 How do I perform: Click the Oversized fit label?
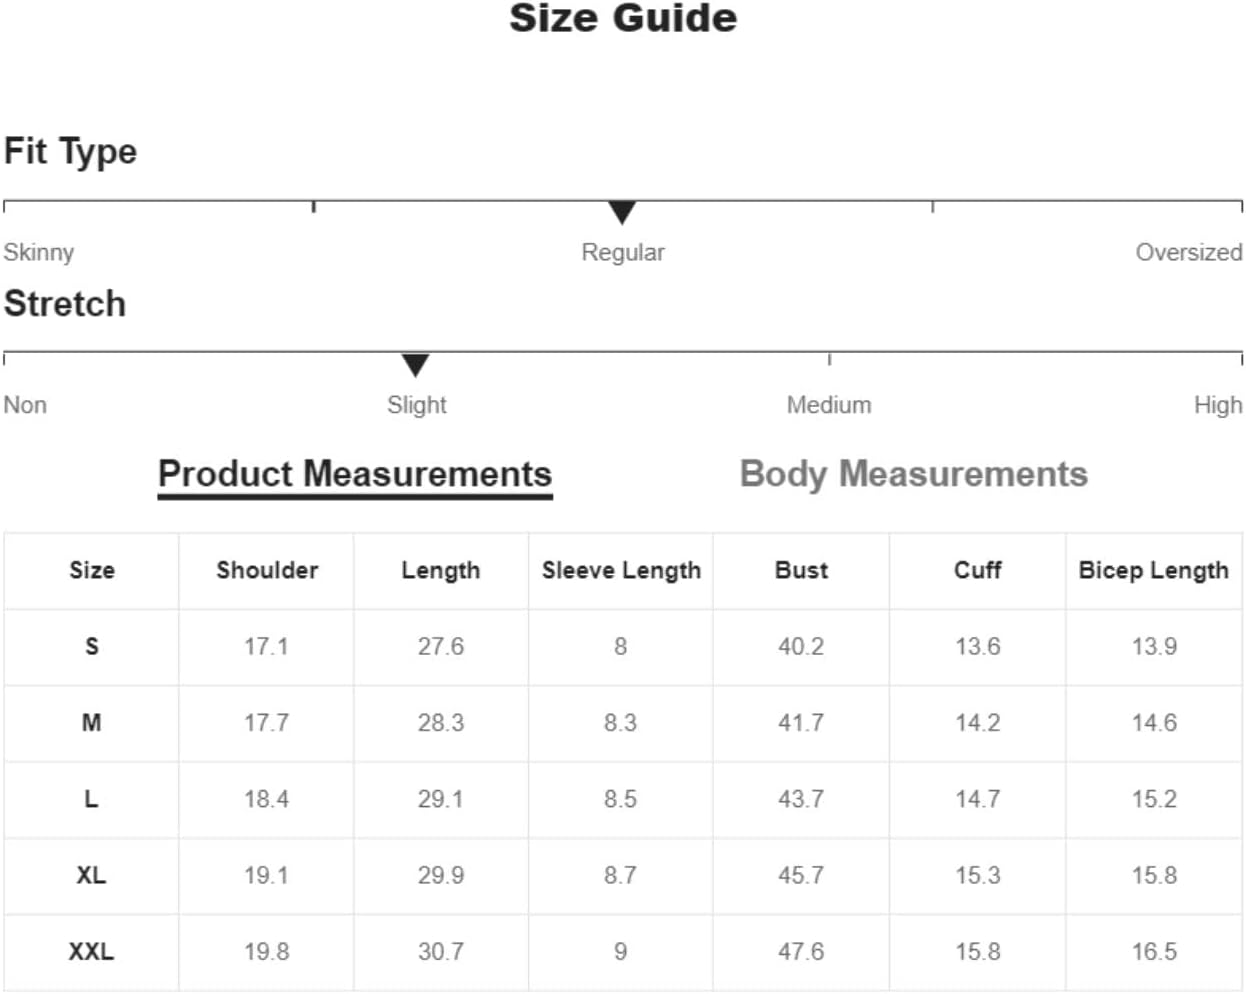1189,252
